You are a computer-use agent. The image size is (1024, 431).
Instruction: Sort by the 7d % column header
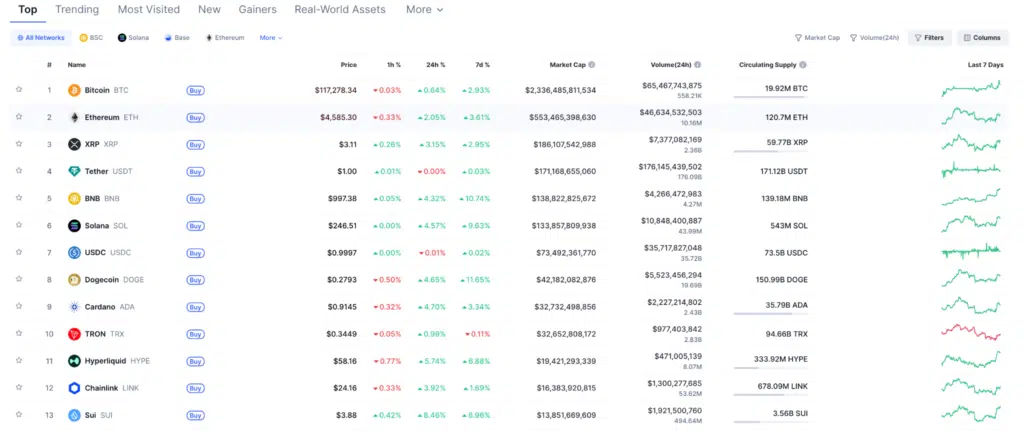pos(483,65)
